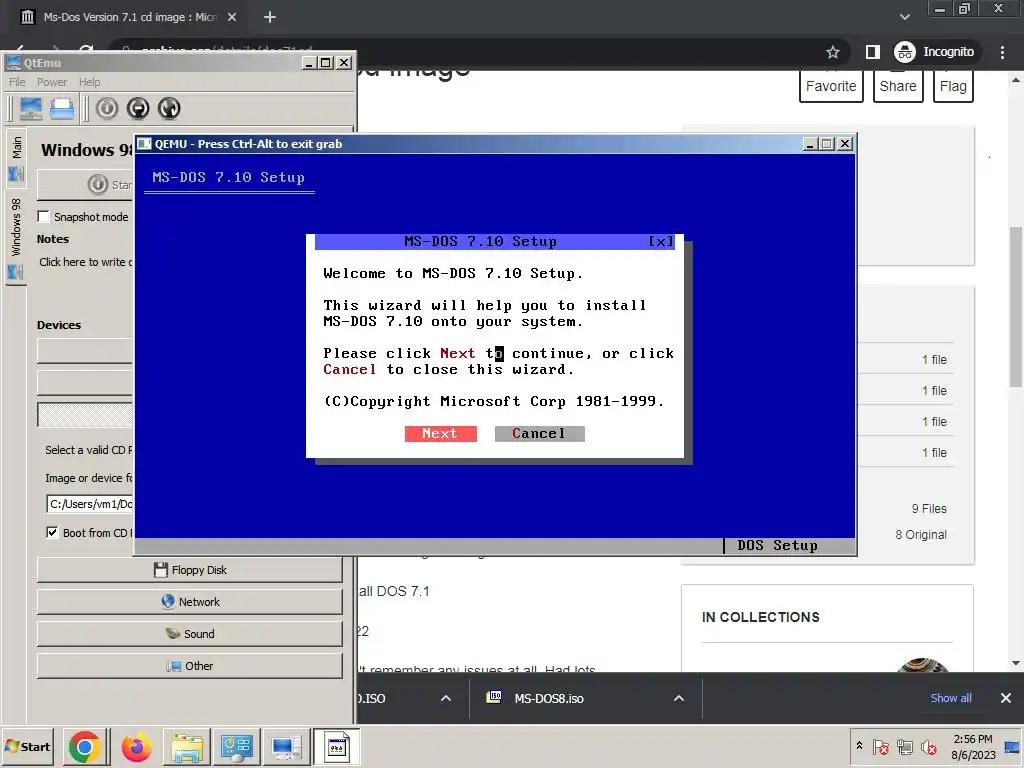Open options chevron for the .ISO download
Screen dimensions: 1024x768
pos(445,698)
